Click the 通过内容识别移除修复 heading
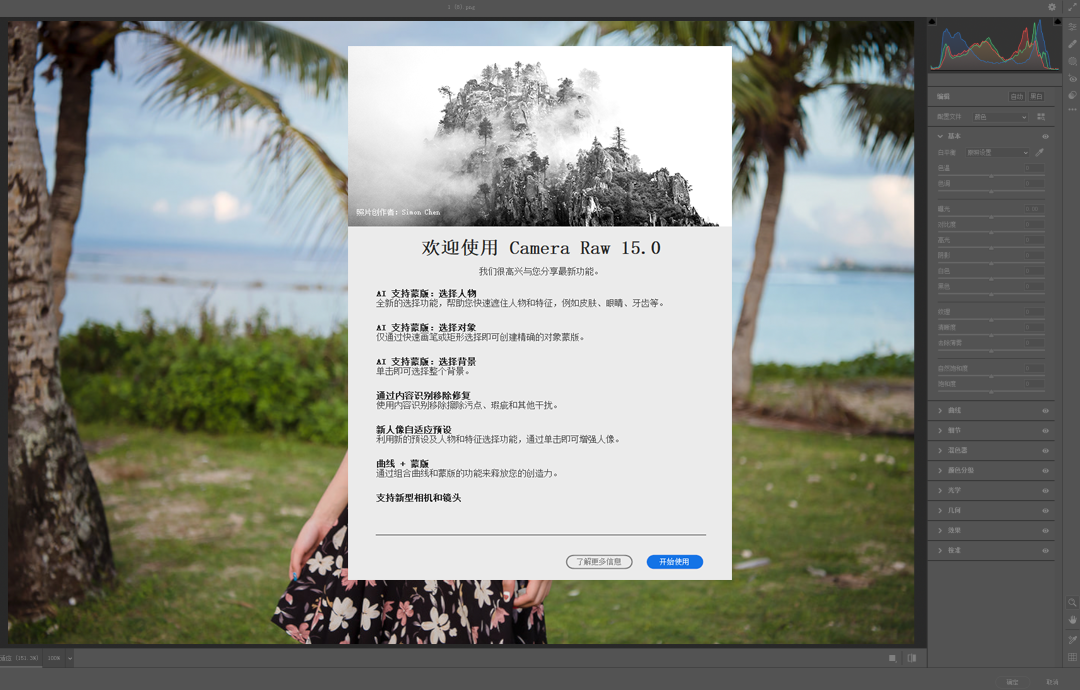The height and width of the screenshot is (690, 1080). click(423, 395)
